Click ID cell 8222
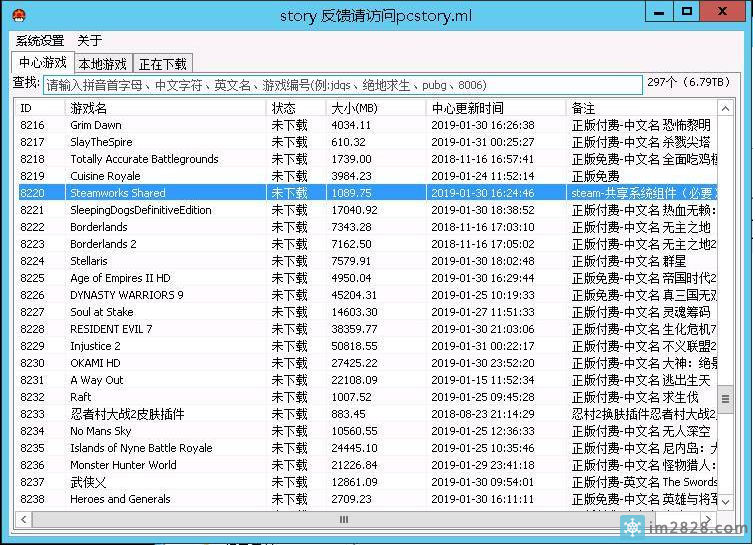The height and width of the screenshot is (545, 755). (32, 227)
